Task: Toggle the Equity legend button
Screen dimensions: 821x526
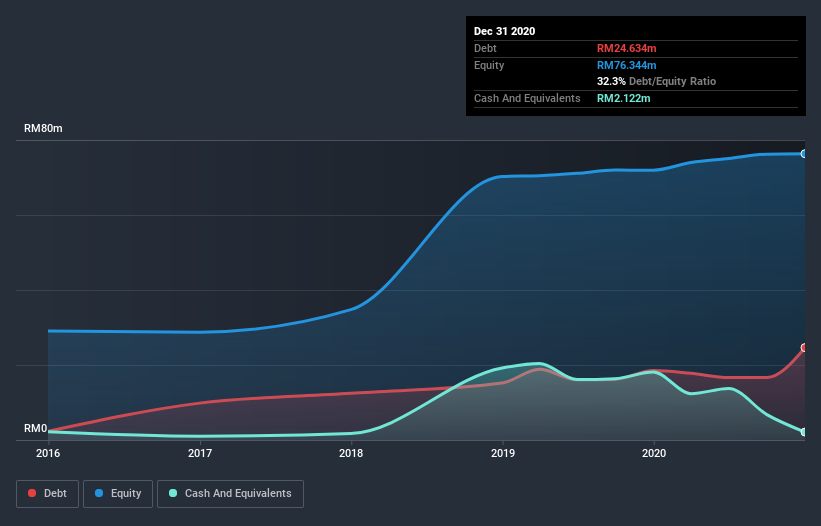Action: [x=118, y=494]
